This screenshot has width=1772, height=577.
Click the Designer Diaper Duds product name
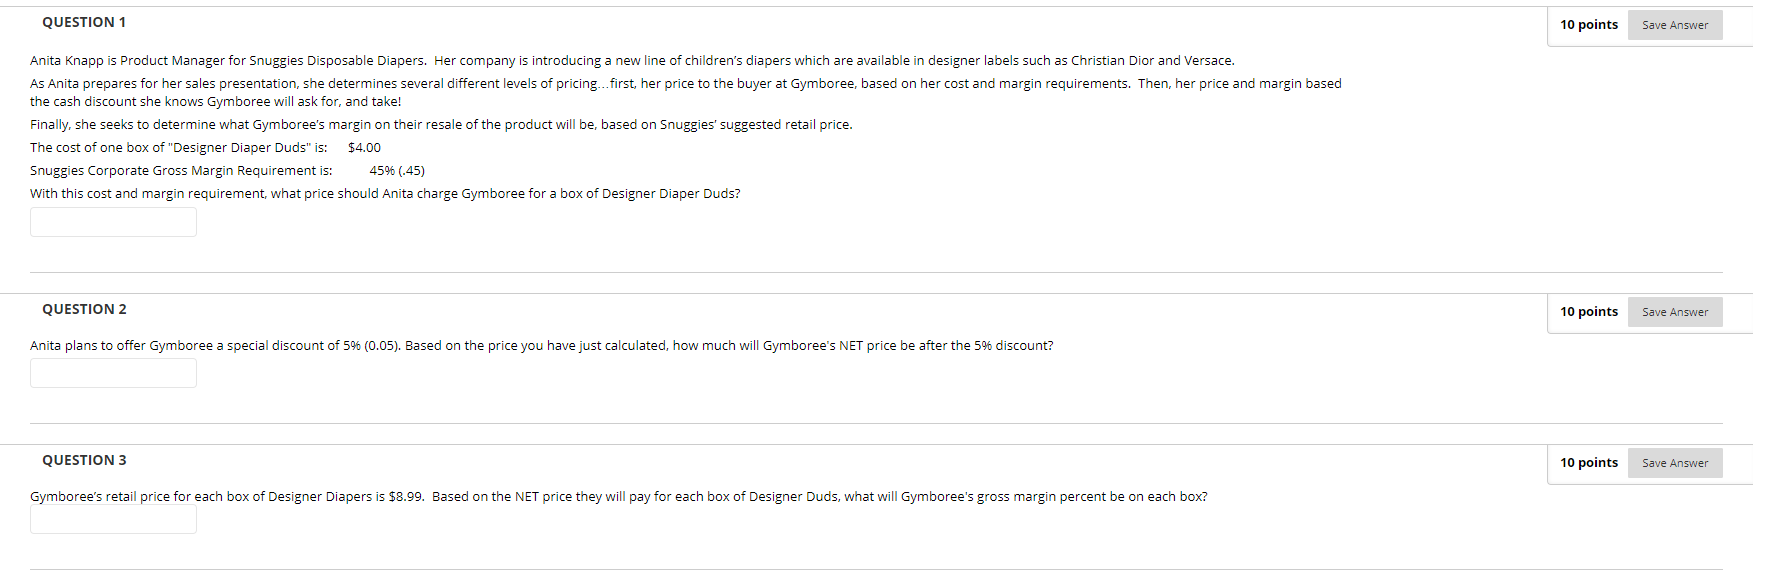[x=238, y=147]
